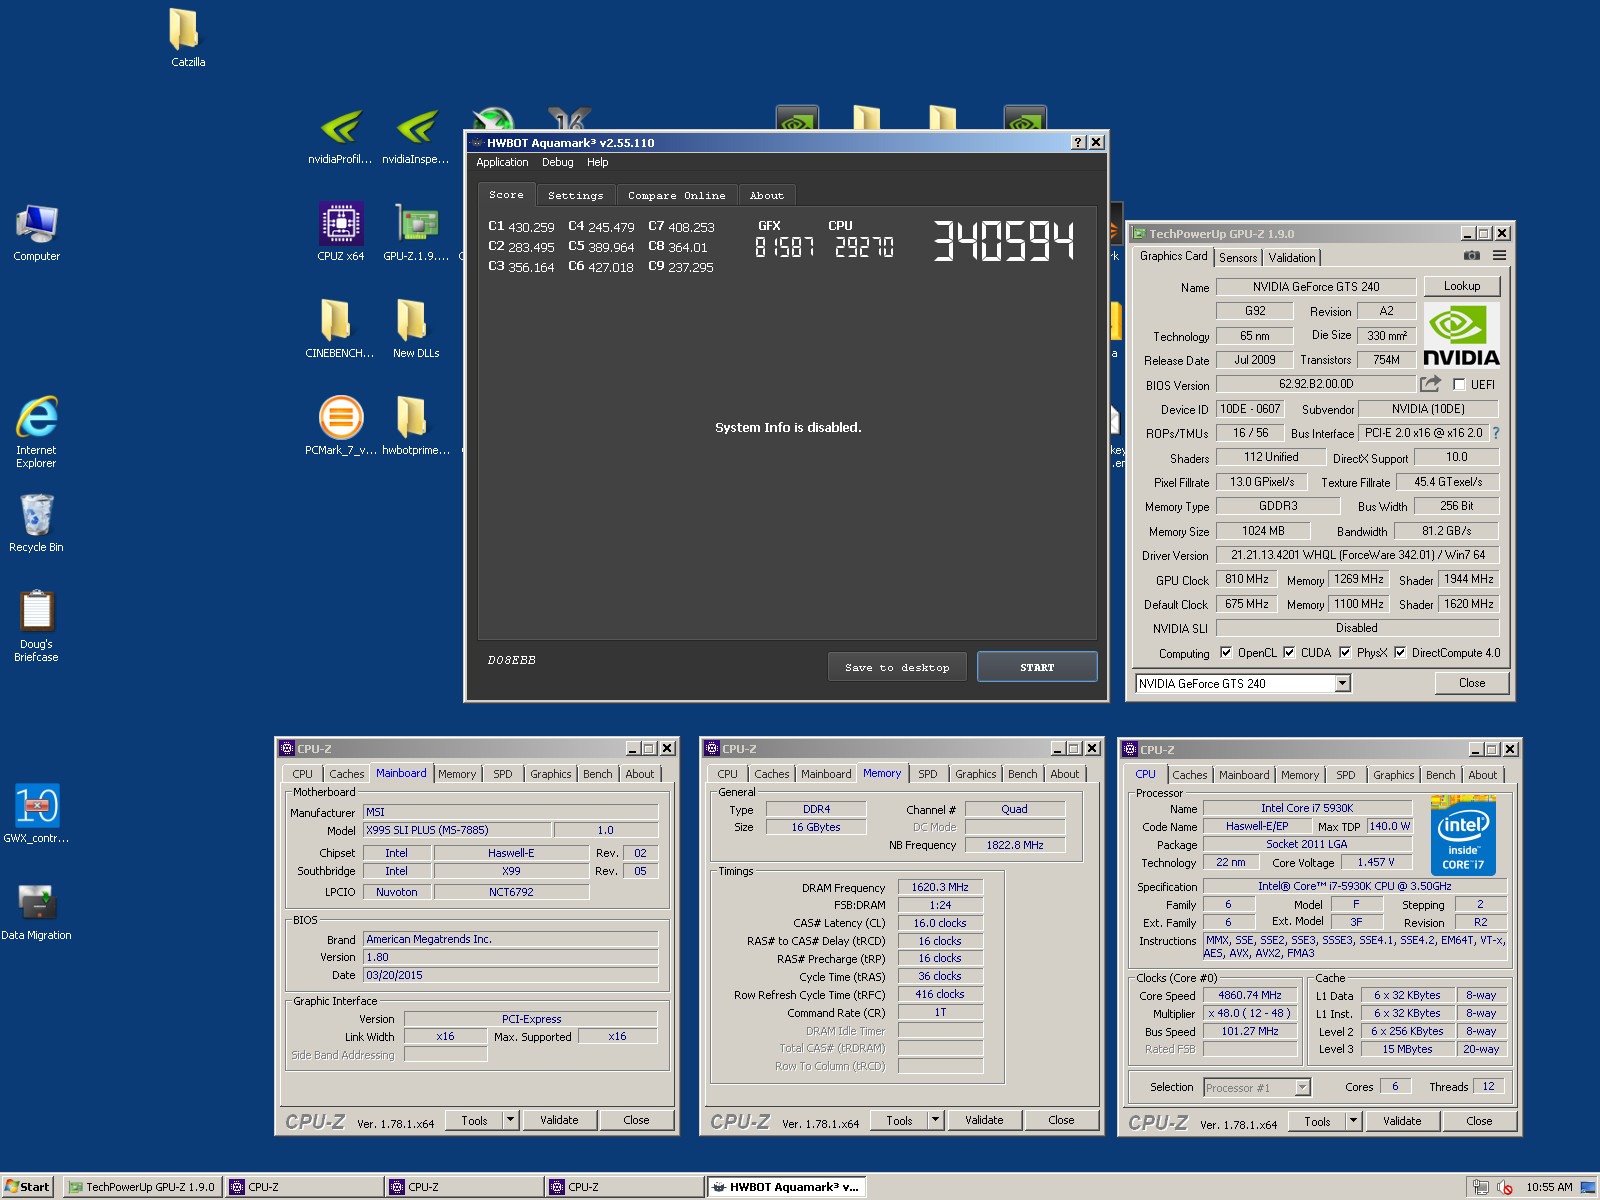
Task: Select TechPowerUp GPU-Z taskbar item
Action: 142,1187
